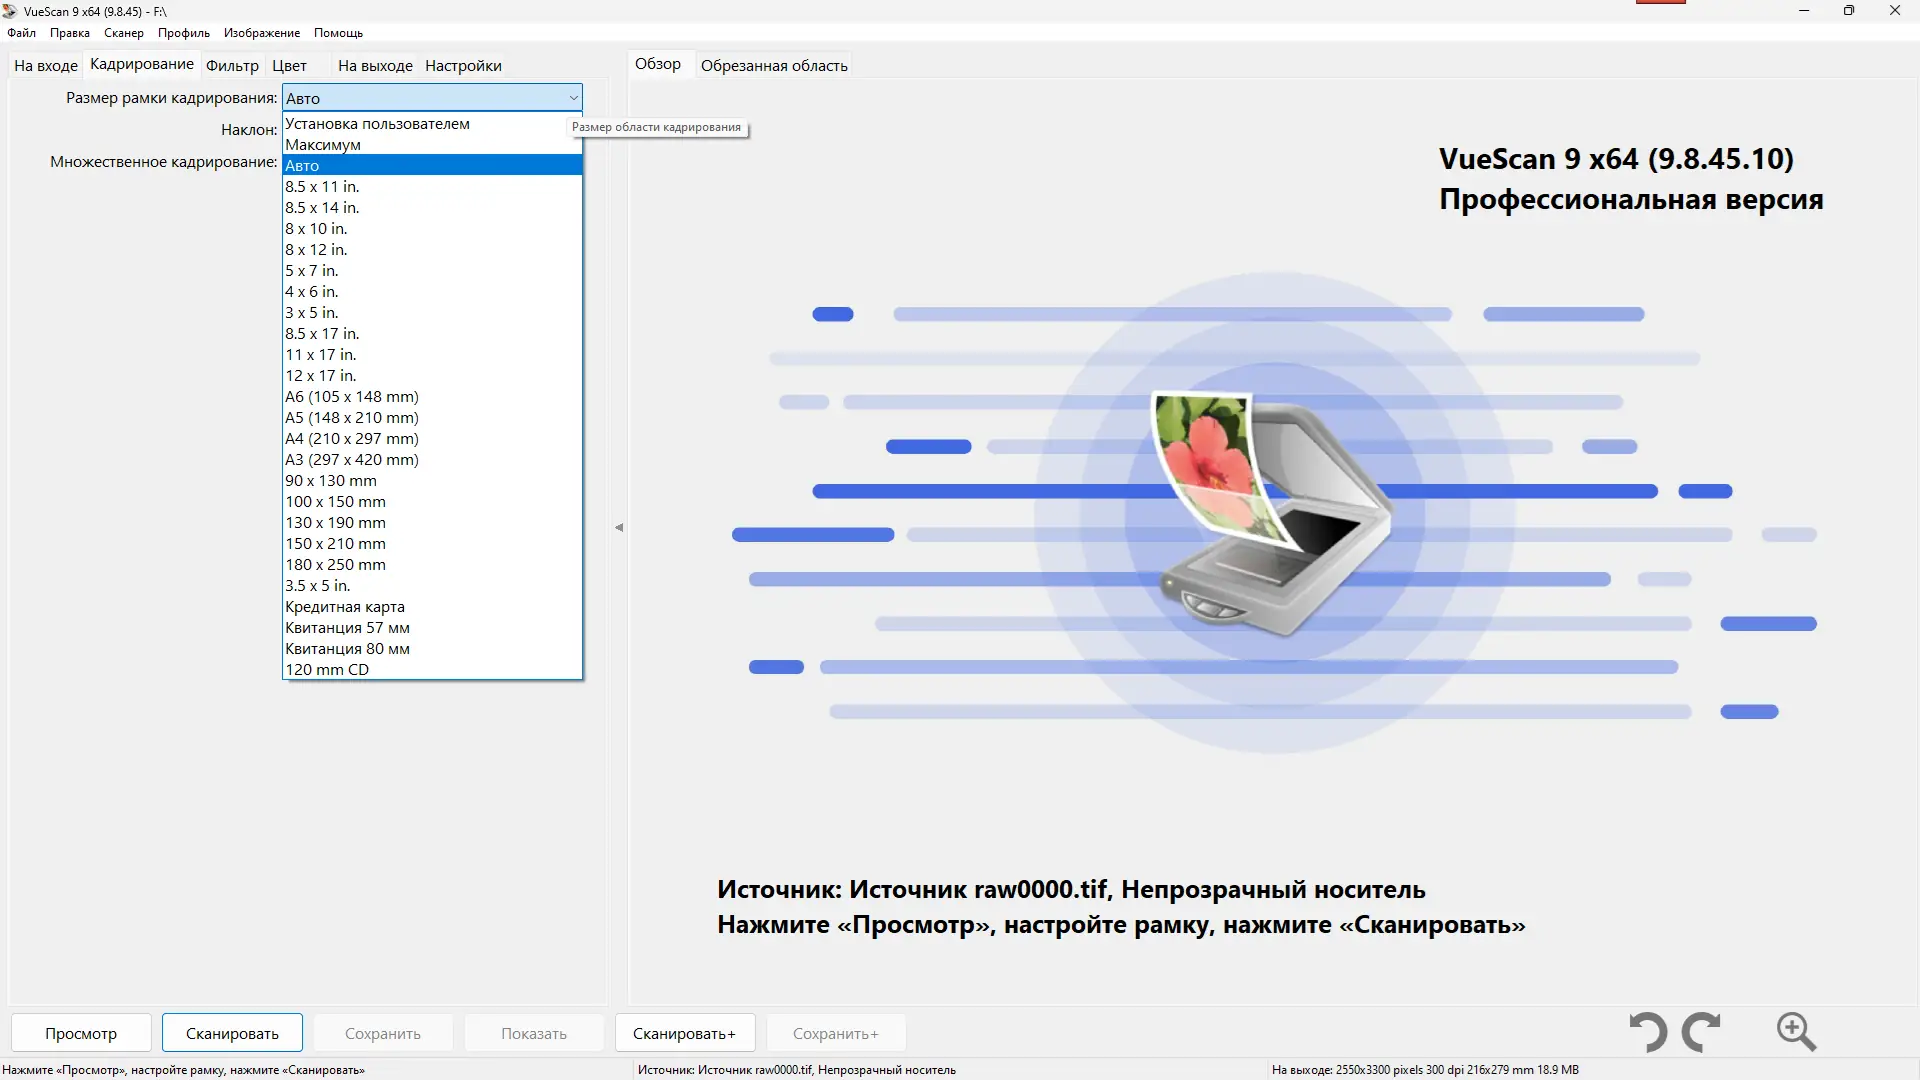
Task: Select A4 (210 x 297 mm) from the list
Action: 352,438
